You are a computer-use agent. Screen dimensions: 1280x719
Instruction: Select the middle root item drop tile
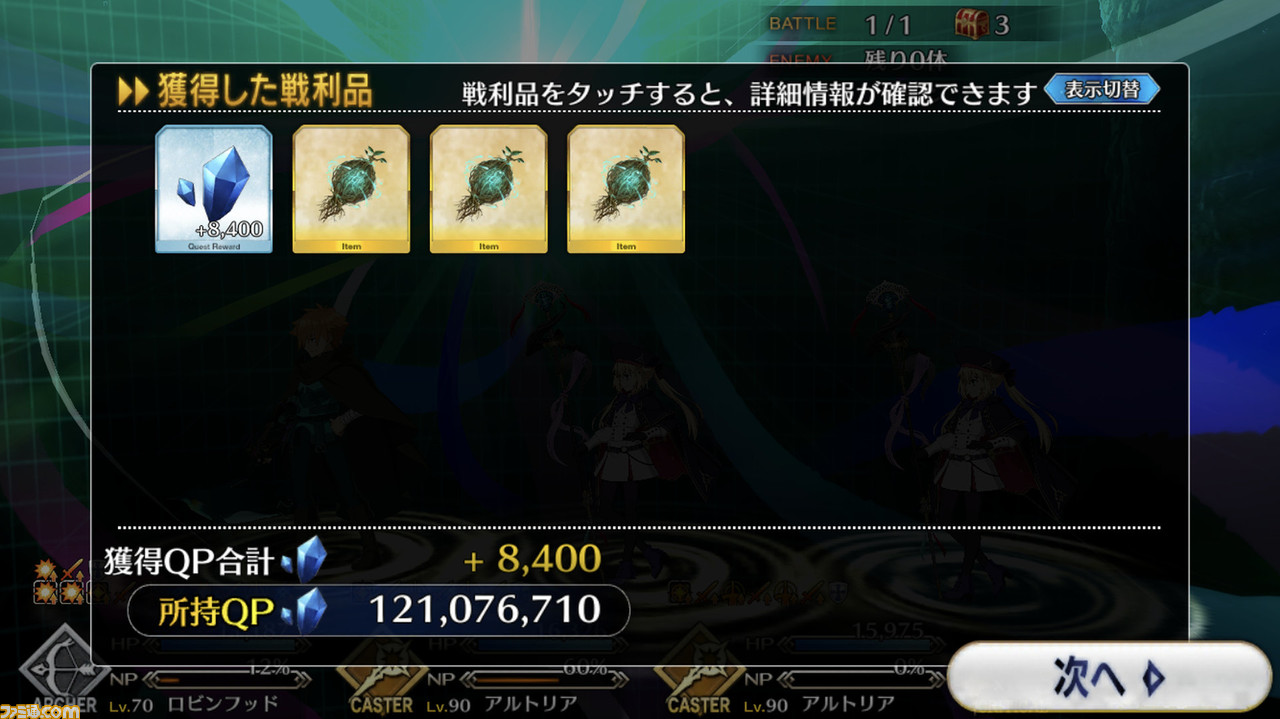pos(488,189)
